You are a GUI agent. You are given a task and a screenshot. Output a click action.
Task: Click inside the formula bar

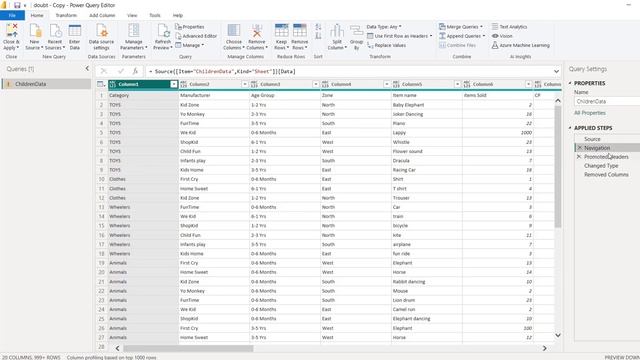coord(348,71)
